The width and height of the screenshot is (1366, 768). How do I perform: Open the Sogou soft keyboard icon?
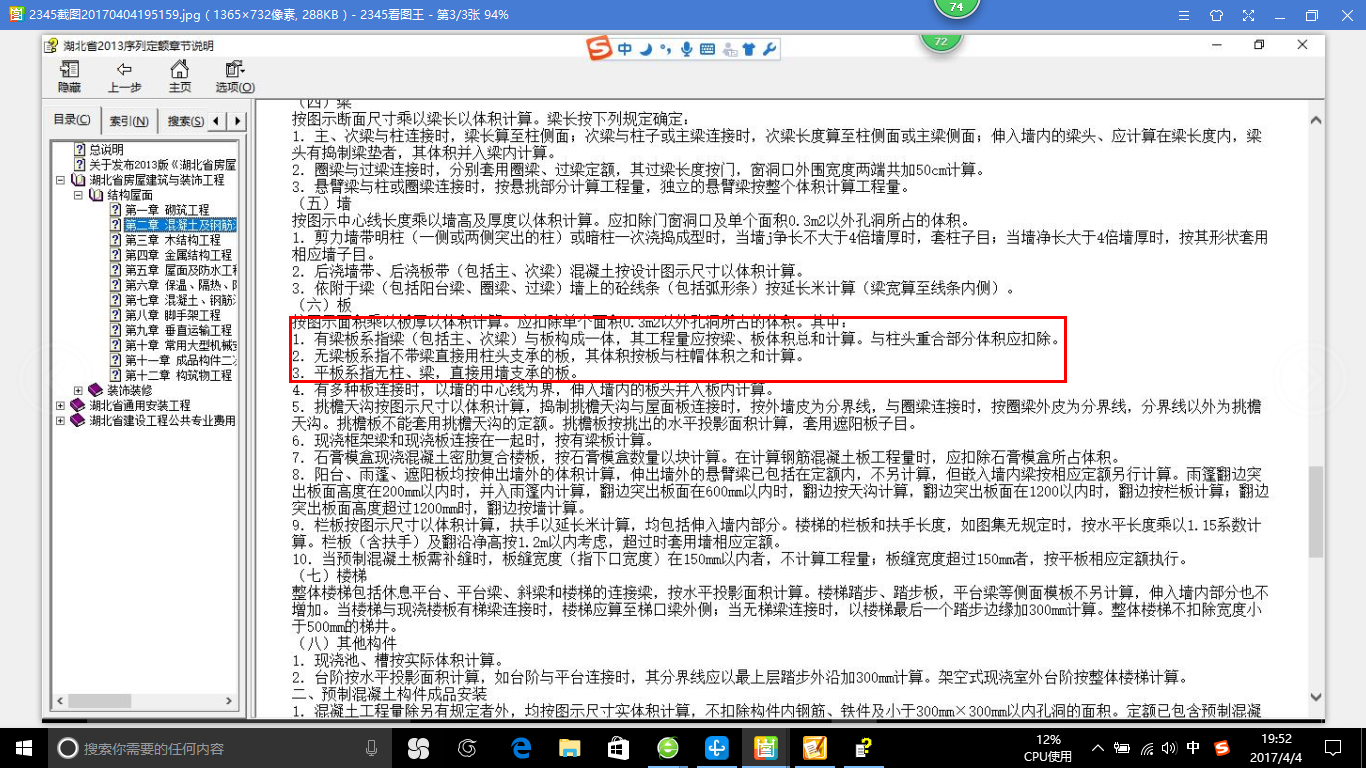pyautogui.click(x=707, y=49)
